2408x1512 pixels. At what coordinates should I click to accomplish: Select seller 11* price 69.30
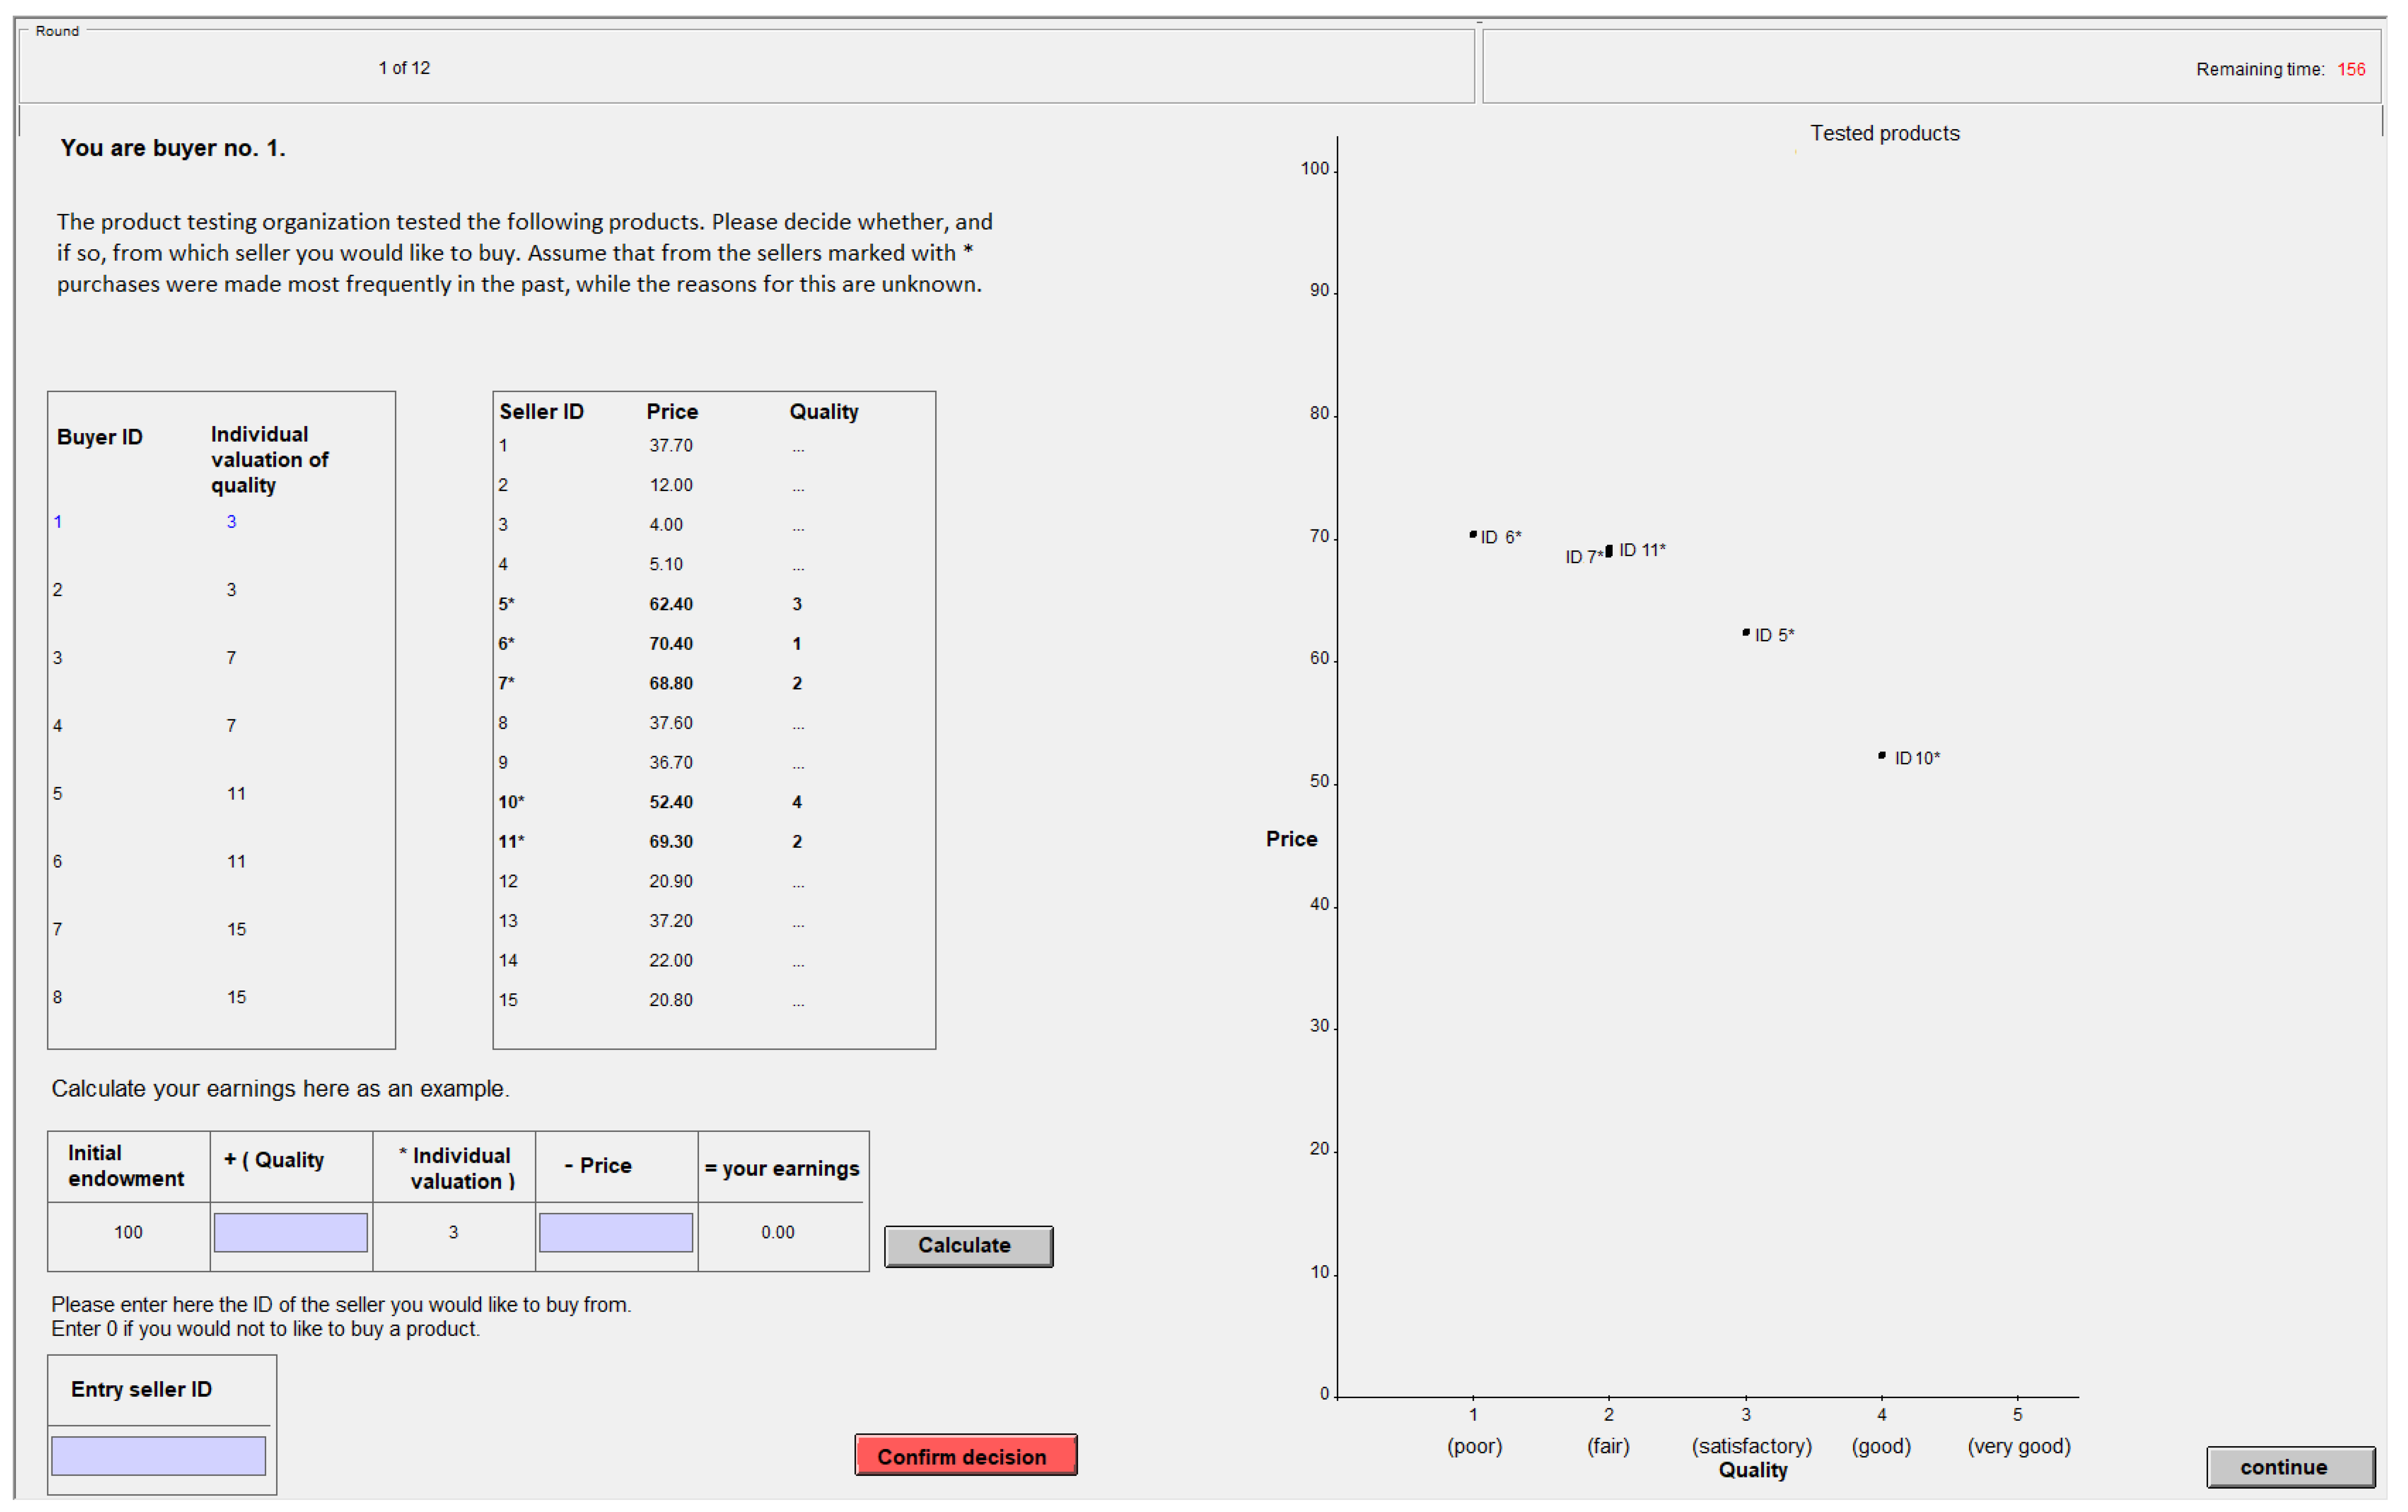pyautogui.click(x=670, y=842)
